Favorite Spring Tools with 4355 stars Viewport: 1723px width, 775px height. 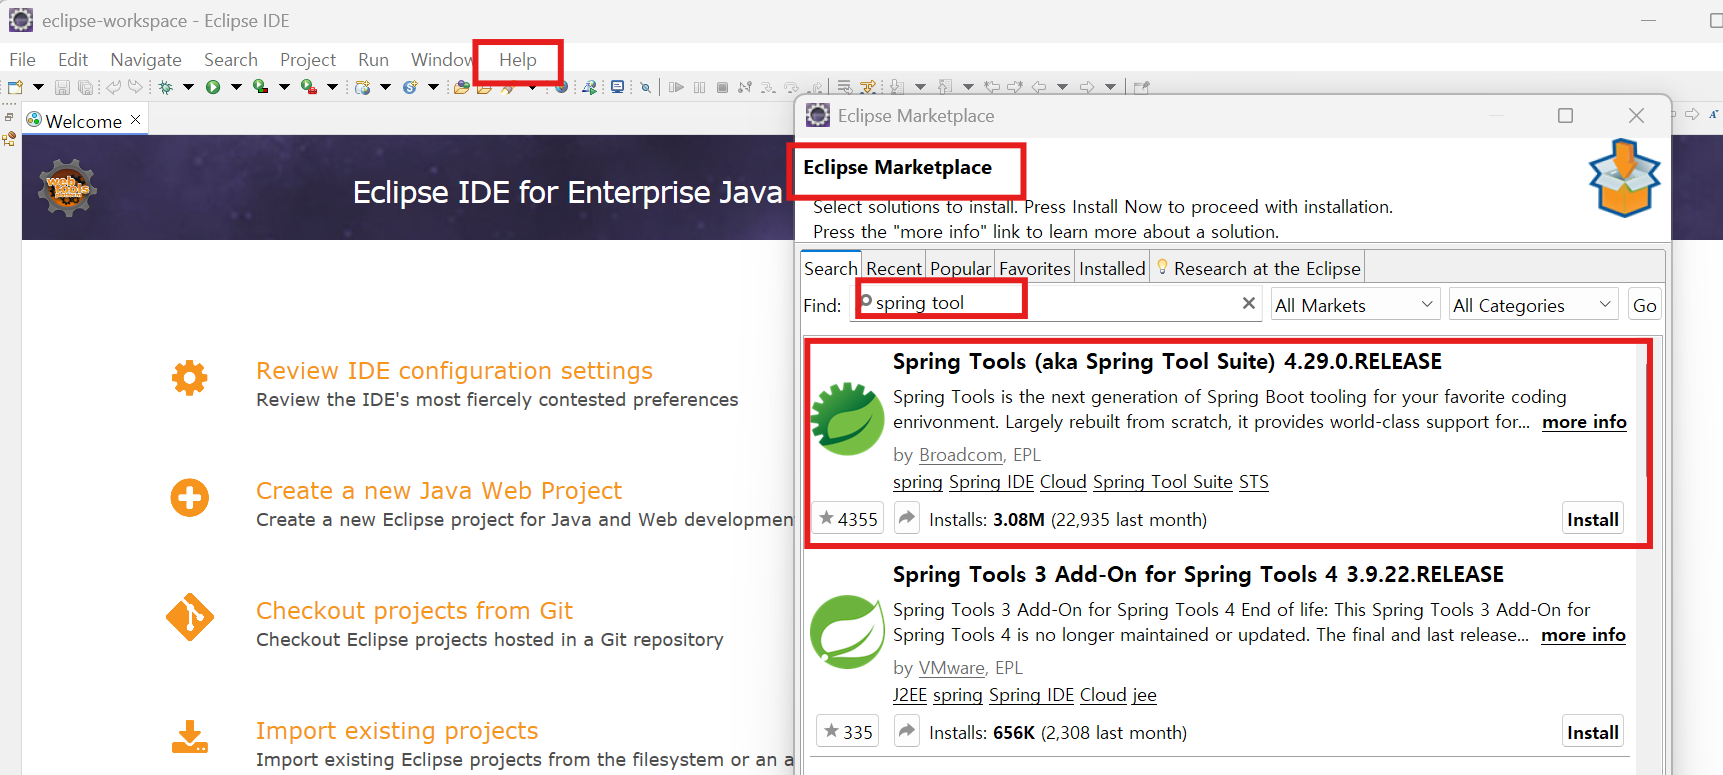(x=848, y=519)
